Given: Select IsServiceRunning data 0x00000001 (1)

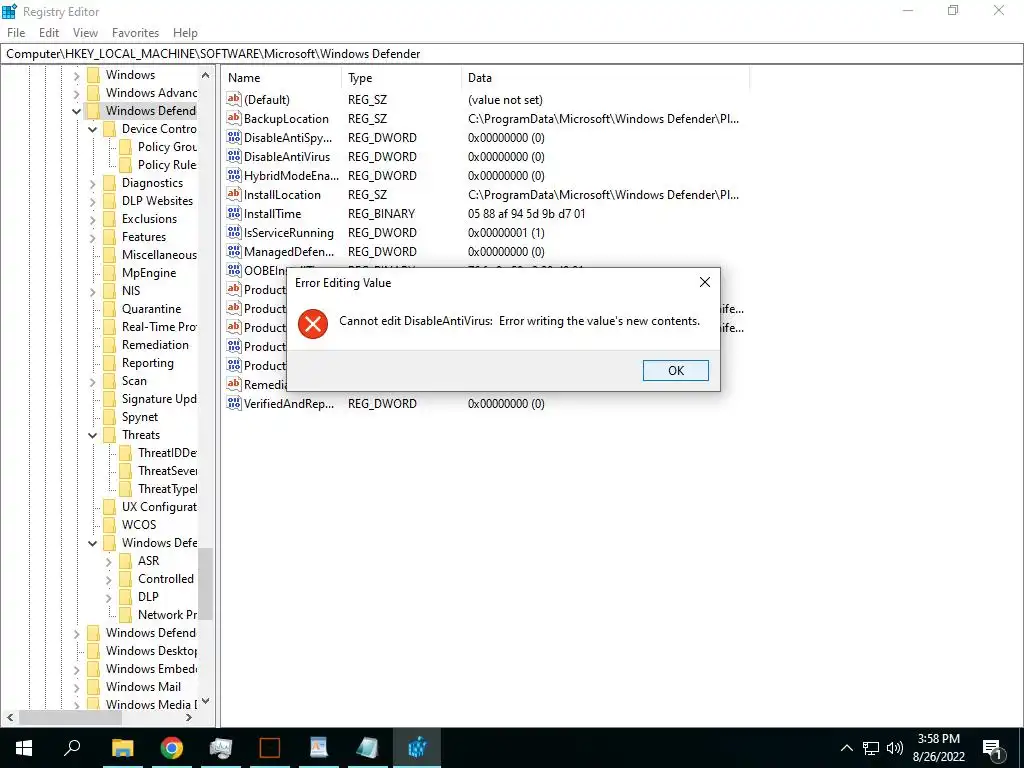Looking at the screenshot, I should coord(506,232).
